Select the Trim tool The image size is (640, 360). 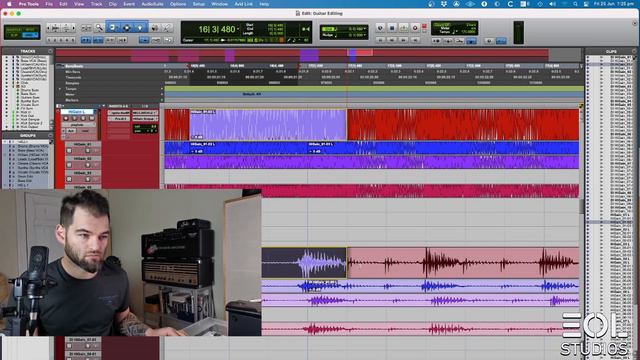click(113, 28)
